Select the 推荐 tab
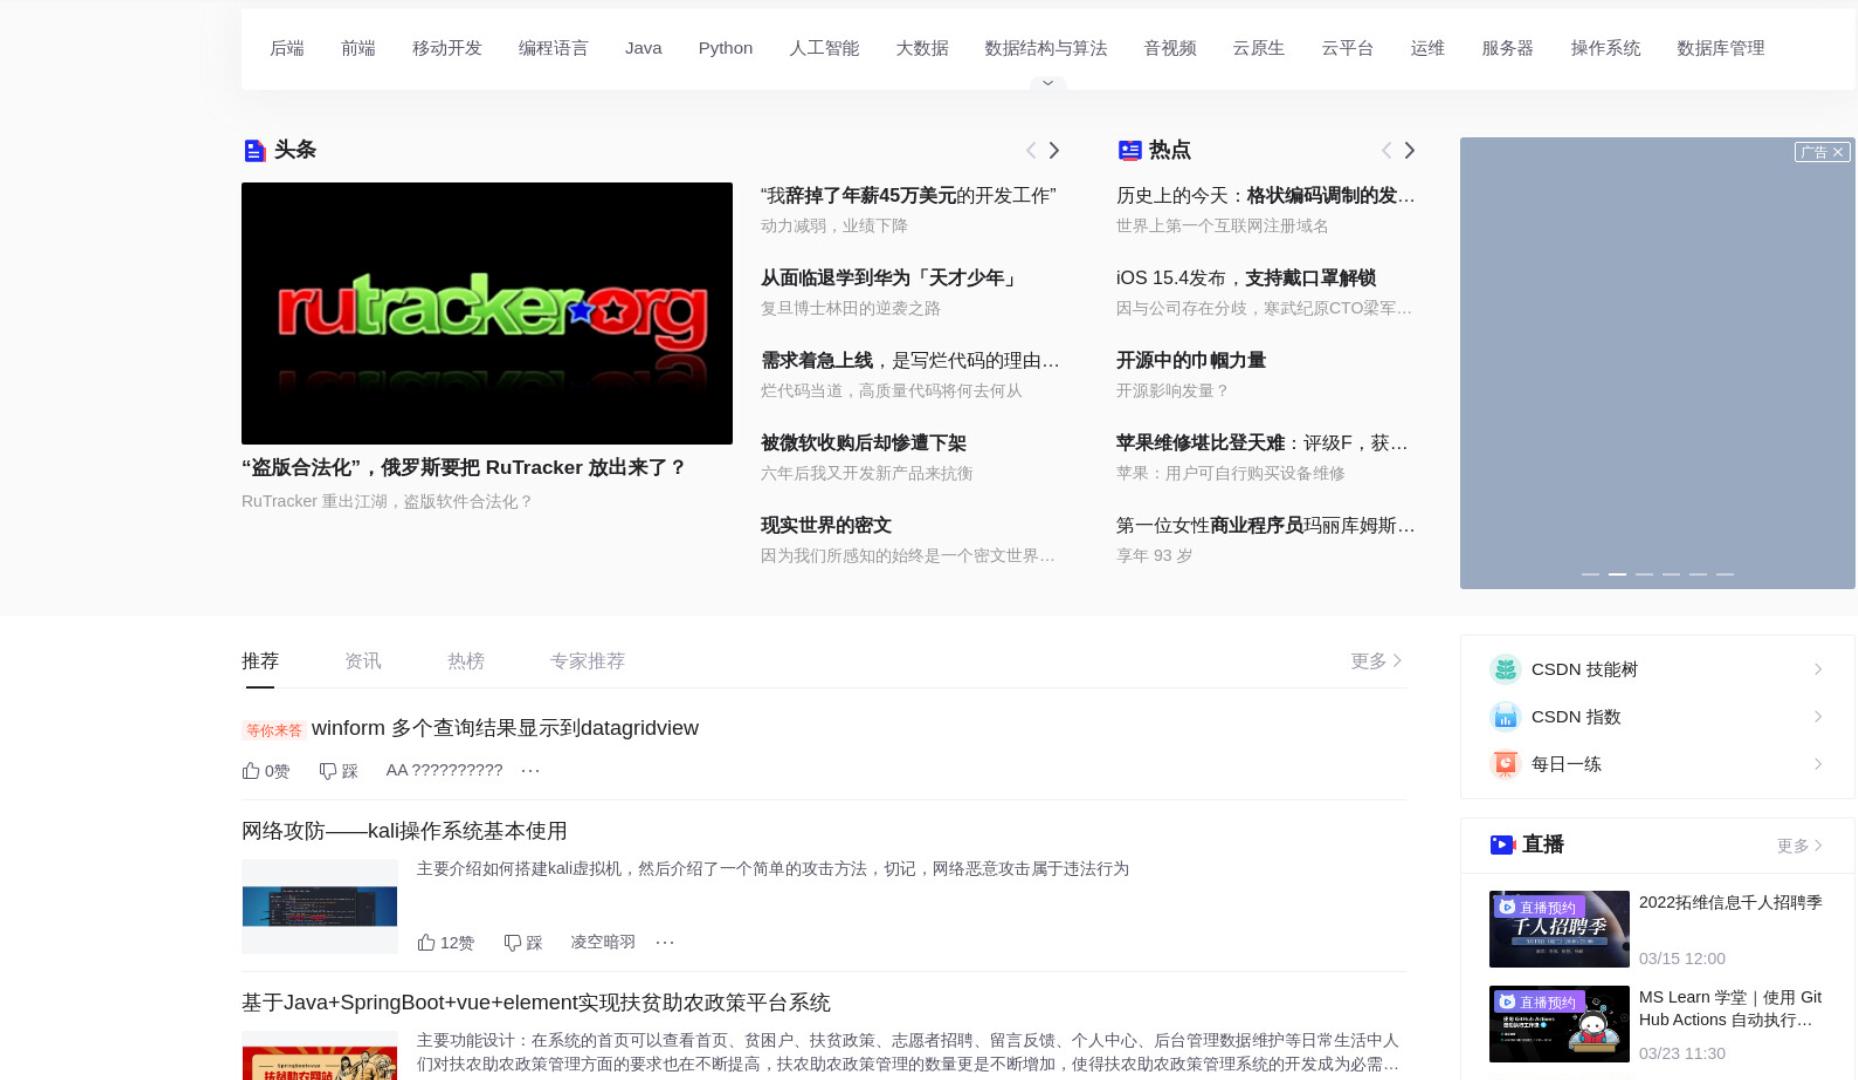The width and height of the screenshot is (1858, 1080). click(x=260, y=661)
